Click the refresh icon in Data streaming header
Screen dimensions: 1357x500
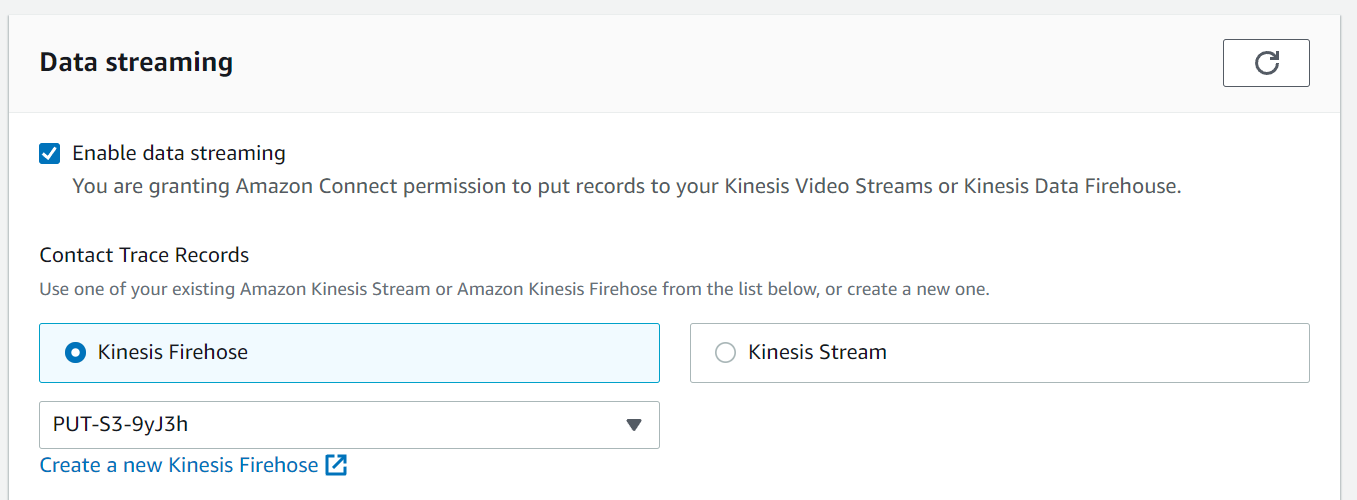point(1266,63)
